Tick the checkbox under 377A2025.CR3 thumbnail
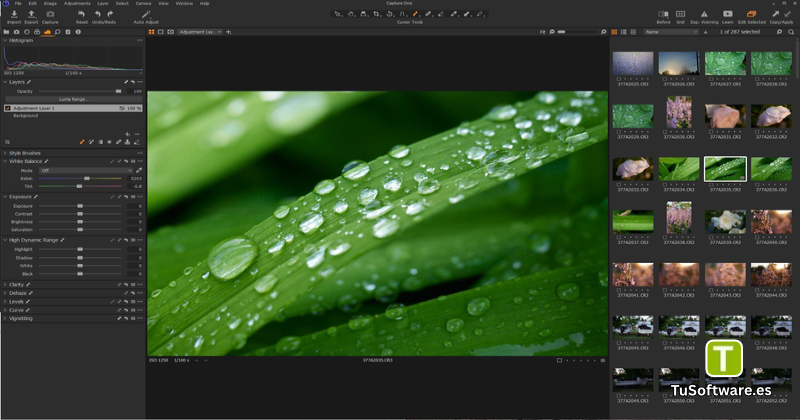This screenshot has width=800, height=420. click(618, 79)
